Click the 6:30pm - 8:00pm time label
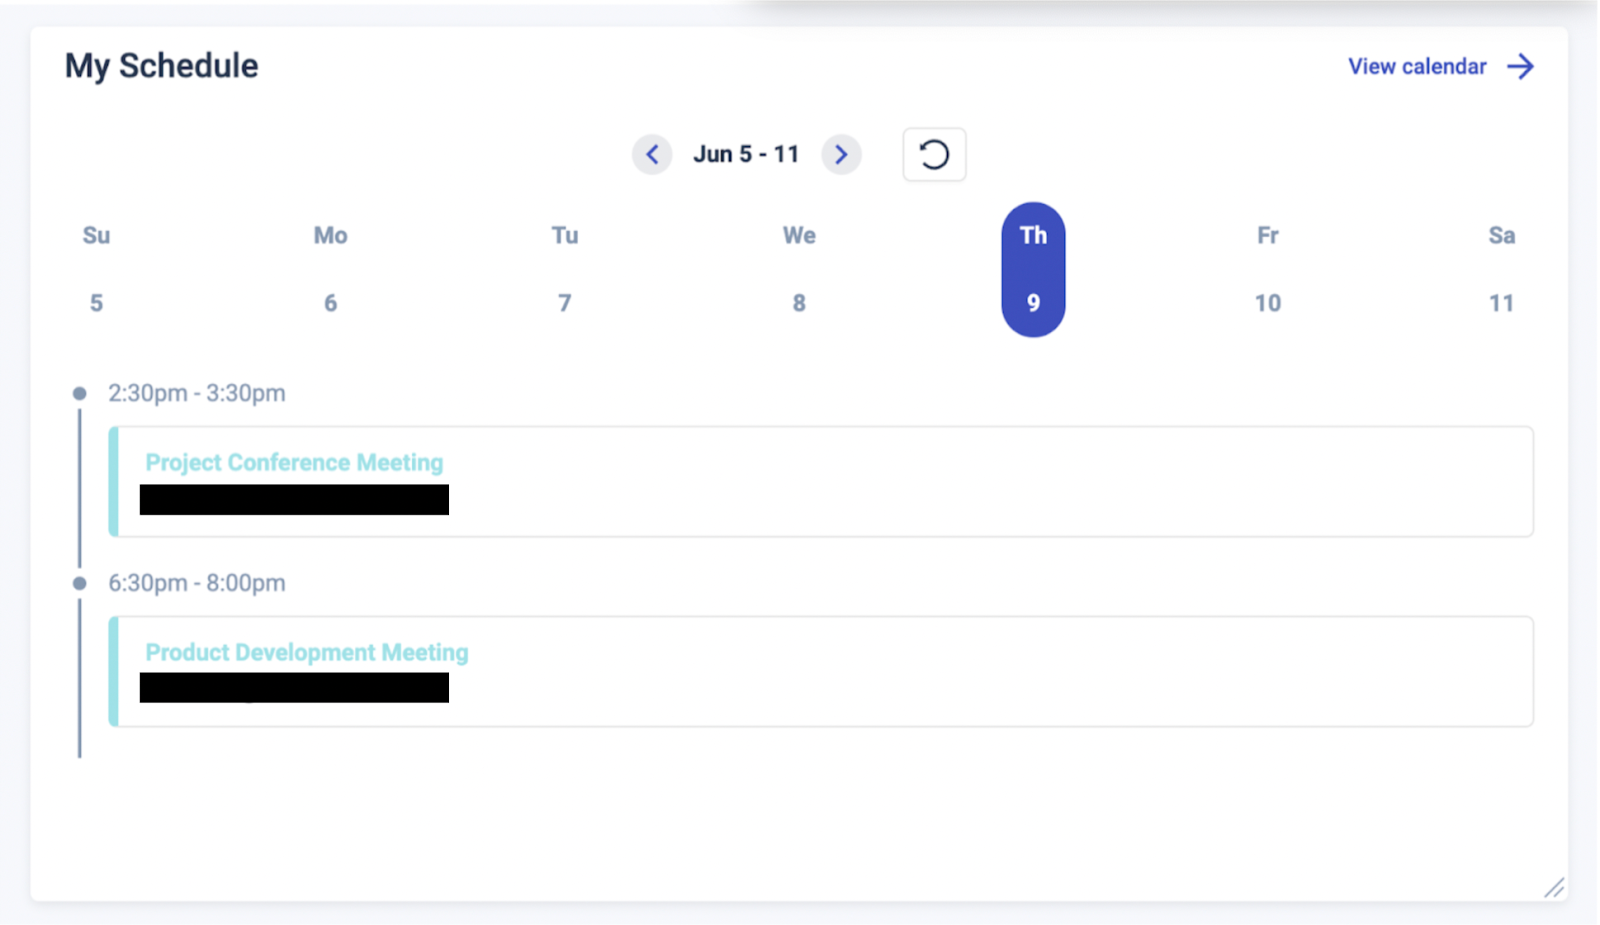The image size is (1600, 925). click(x=197, y=583)
